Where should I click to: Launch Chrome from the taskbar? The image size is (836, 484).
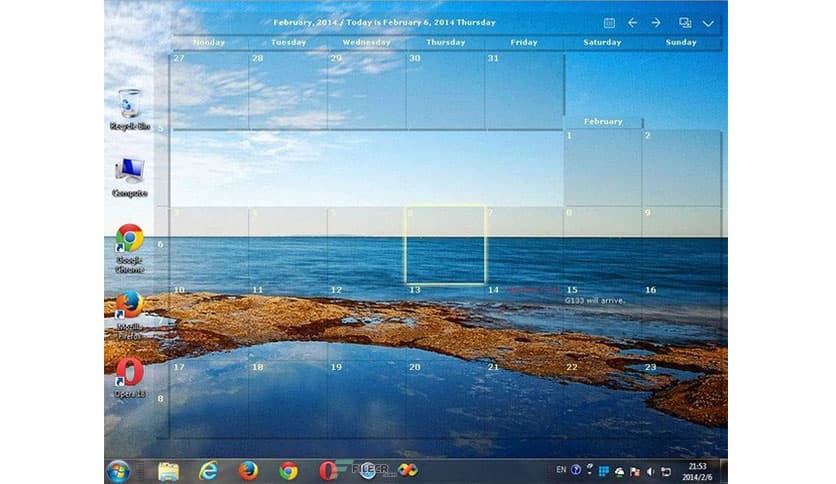(x=288, y=471)
